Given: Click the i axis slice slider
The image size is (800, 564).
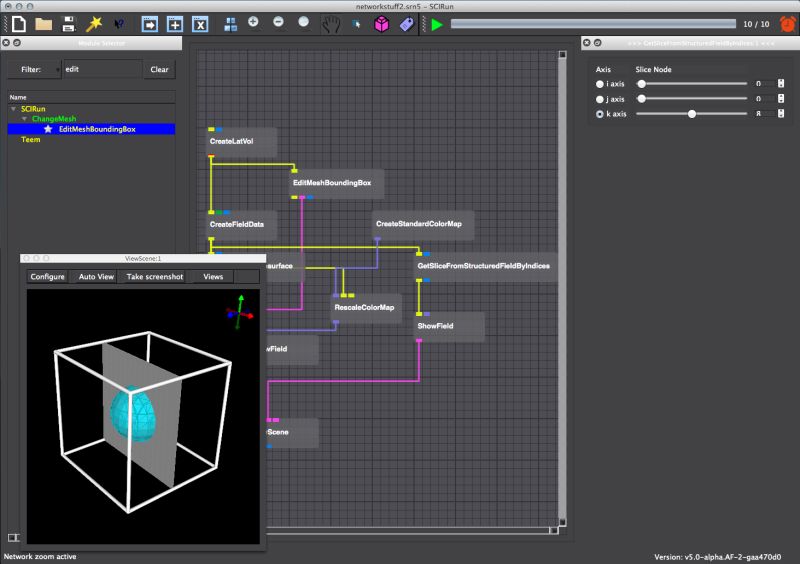Looking at the screenshot, I should point(691,84).
